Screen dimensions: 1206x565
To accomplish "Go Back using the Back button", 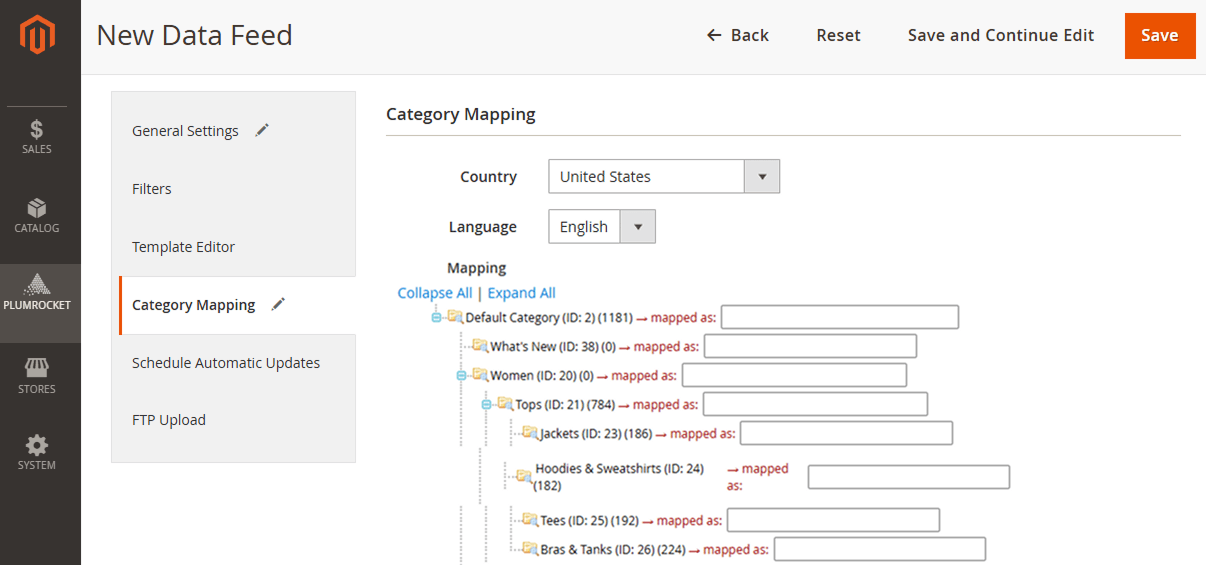I will pyautogui.click(x=738, y=35).
